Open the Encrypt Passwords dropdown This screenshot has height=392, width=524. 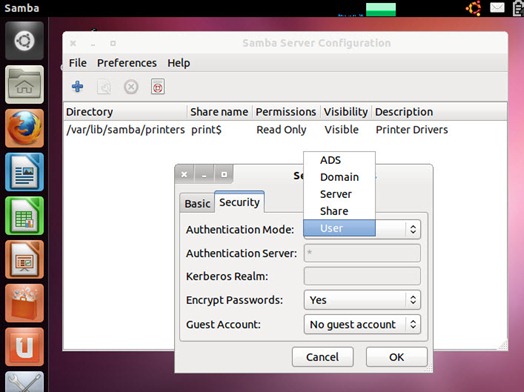click(x=362, y=300)
